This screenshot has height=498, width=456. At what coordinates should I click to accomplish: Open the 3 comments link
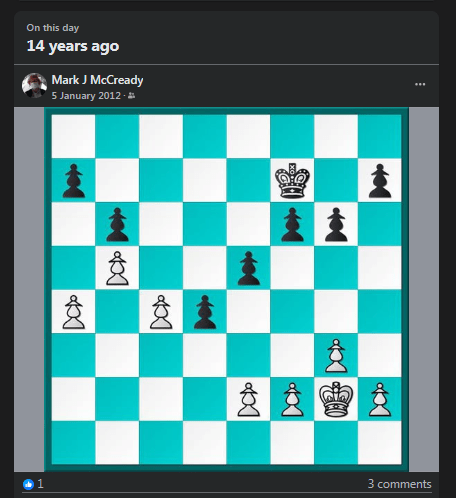click(x=399, y=484)
